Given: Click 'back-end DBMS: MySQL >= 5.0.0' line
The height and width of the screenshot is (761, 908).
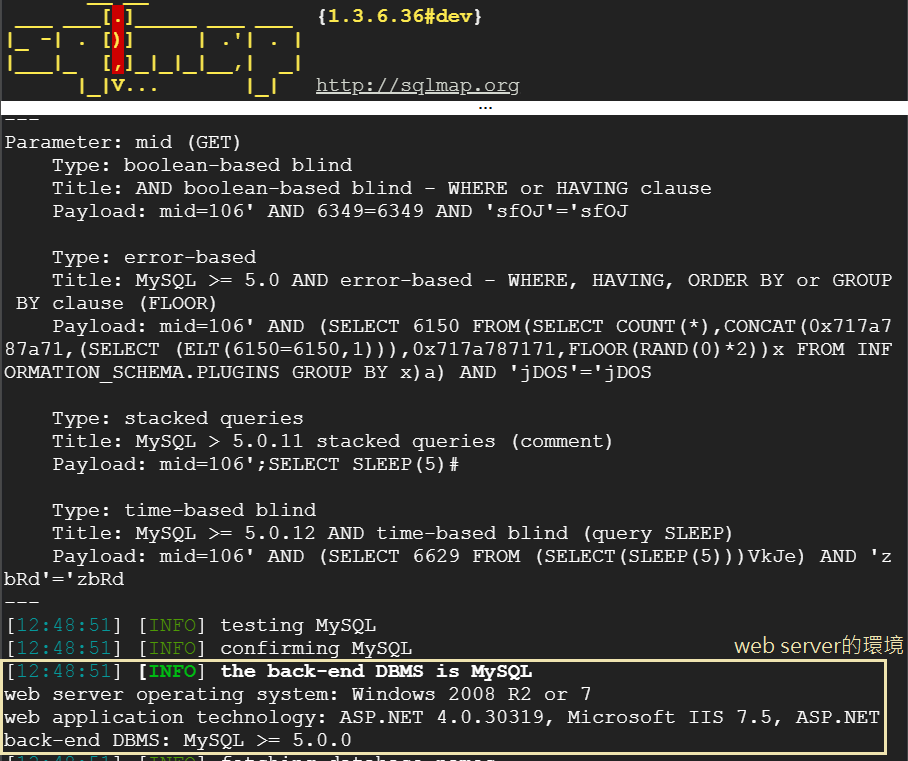Looking at the screenshot, I should [x=178, y=740].
